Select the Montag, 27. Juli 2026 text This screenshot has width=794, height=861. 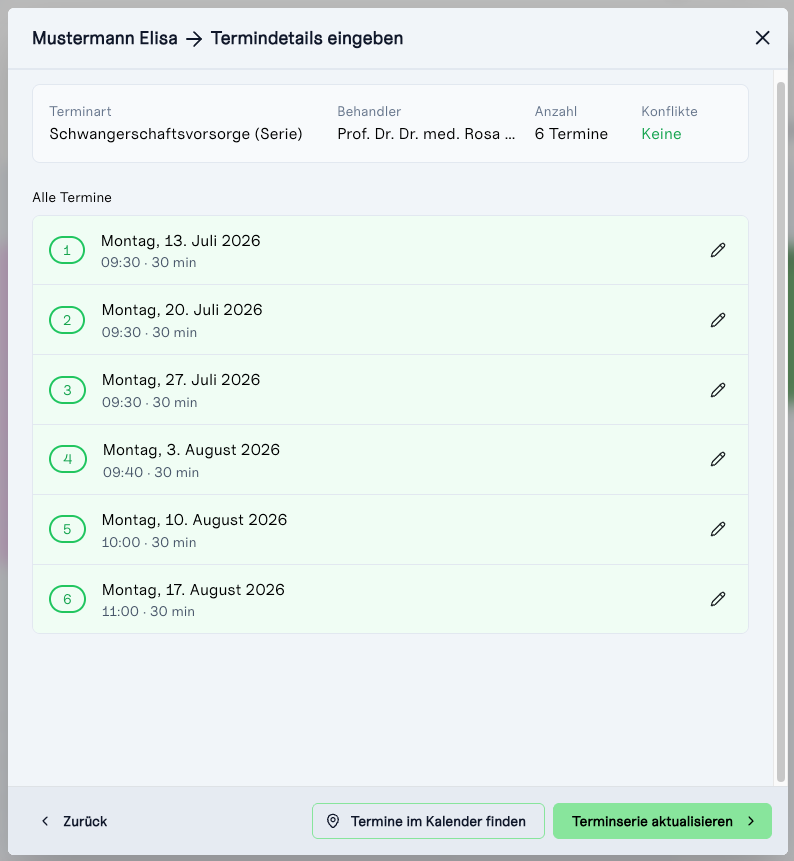[x=181, y=379]
